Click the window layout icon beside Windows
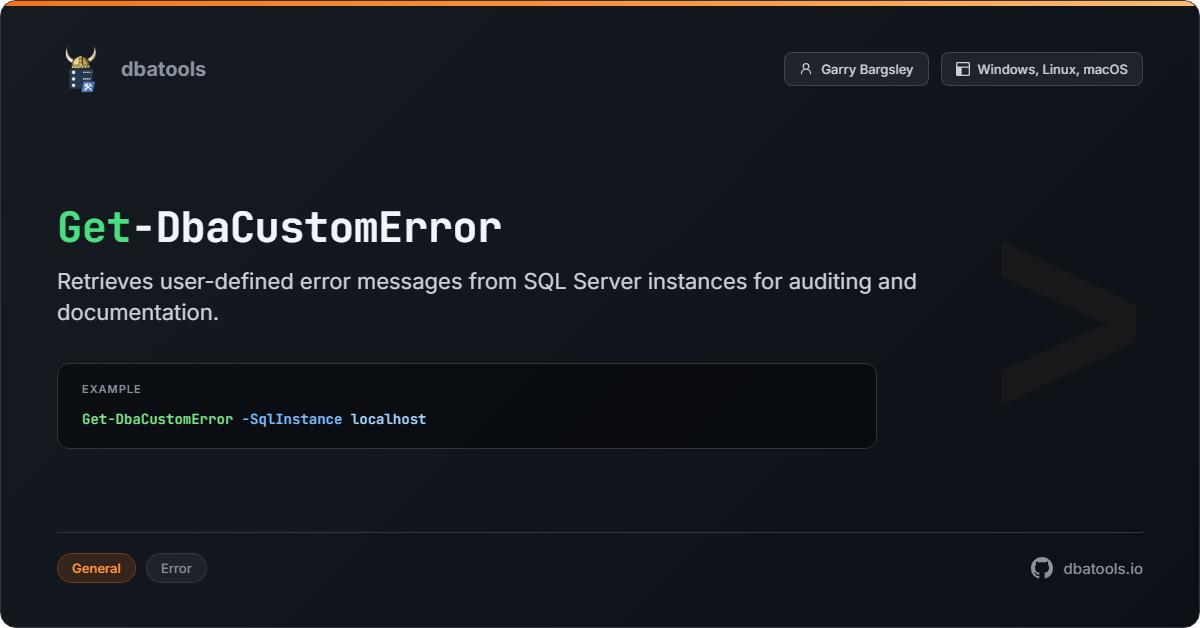The height and width of the screenshot is (628, 1200). click(x=963, y=69)
